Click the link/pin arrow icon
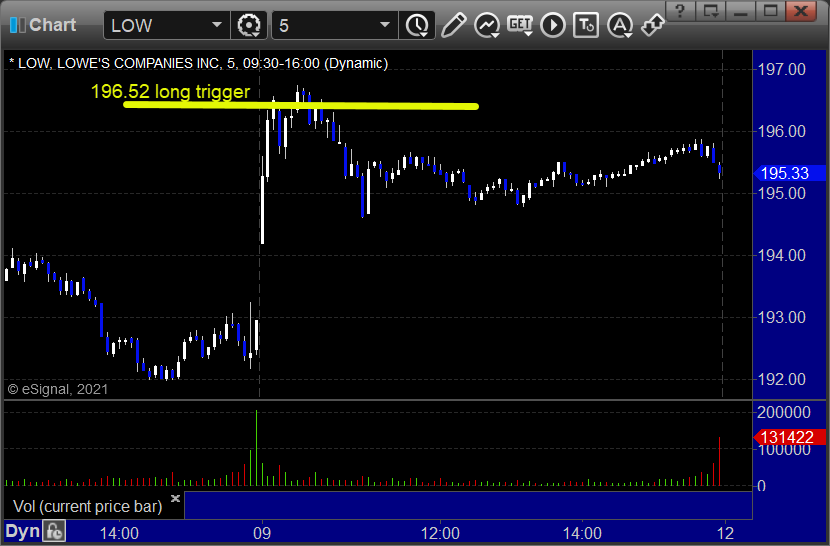This screenshot has width=830, height=546. tap(652, 25)
